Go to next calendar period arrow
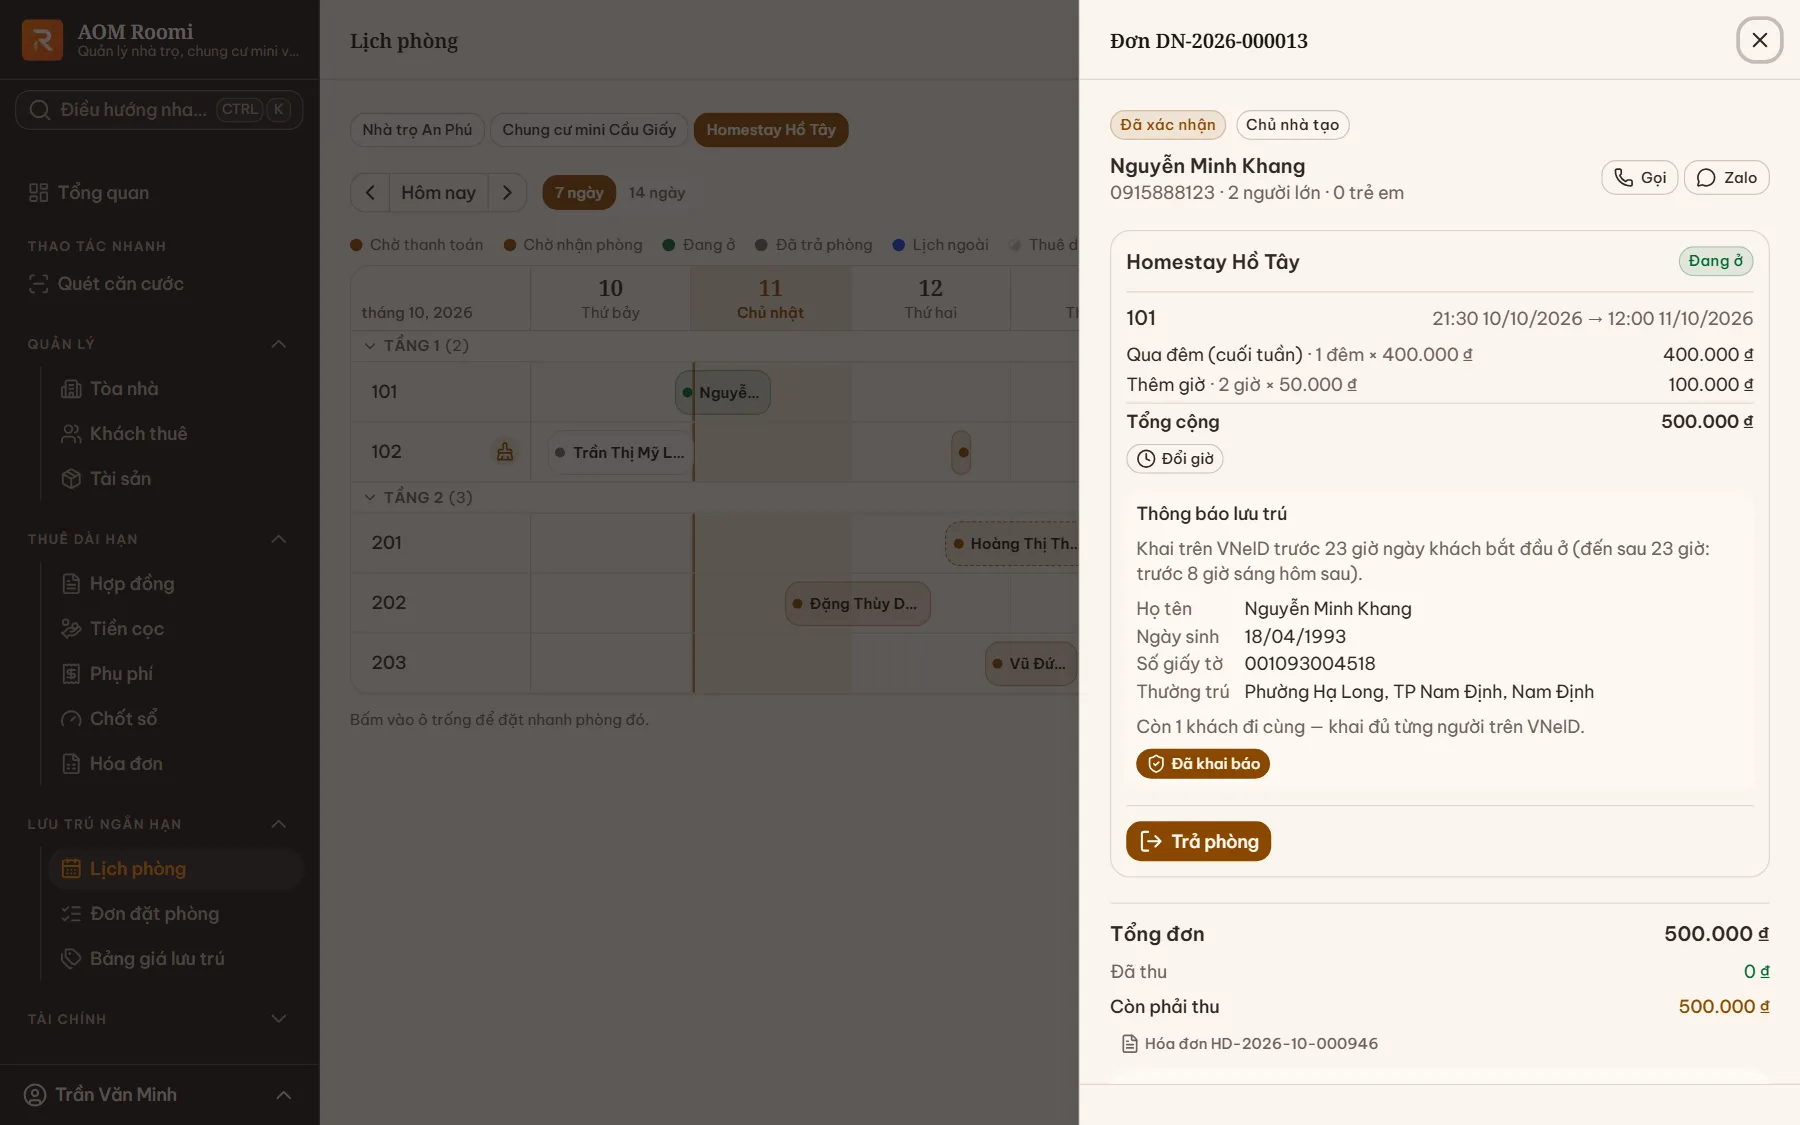Viewport: 1800px width, 1125px height. (507, 192)
